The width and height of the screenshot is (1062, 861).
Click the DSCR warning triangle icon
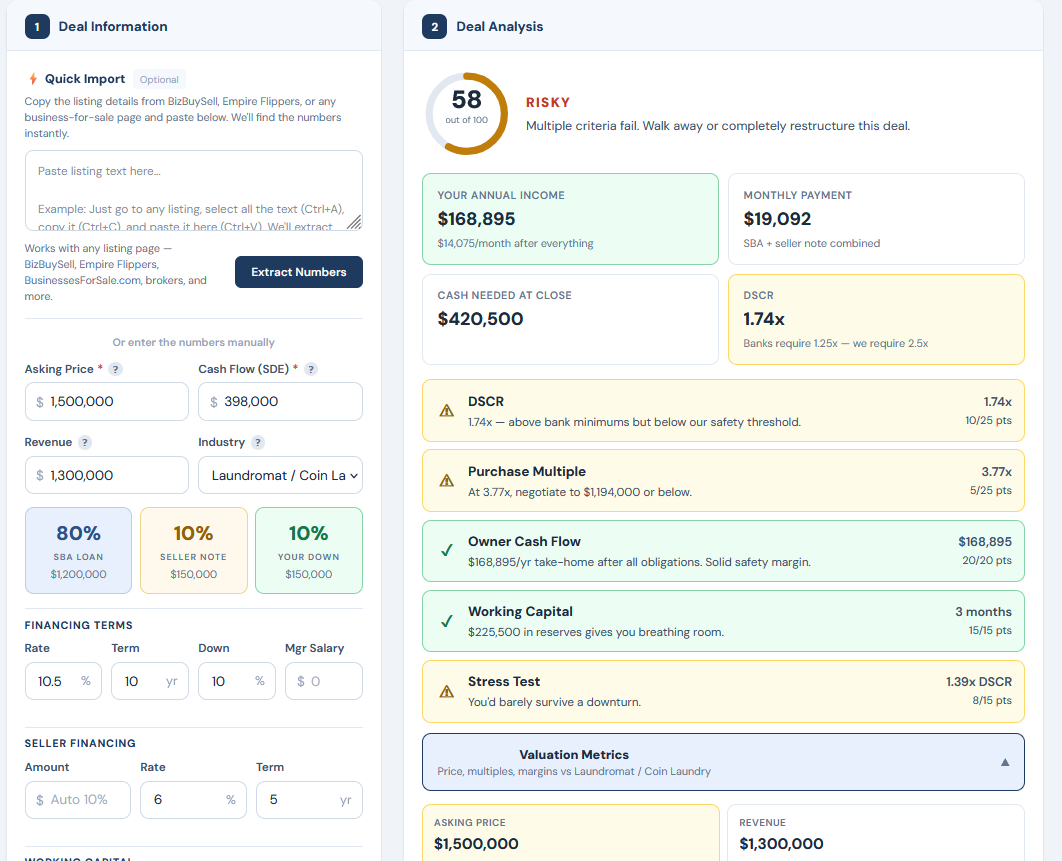[446, 409]
